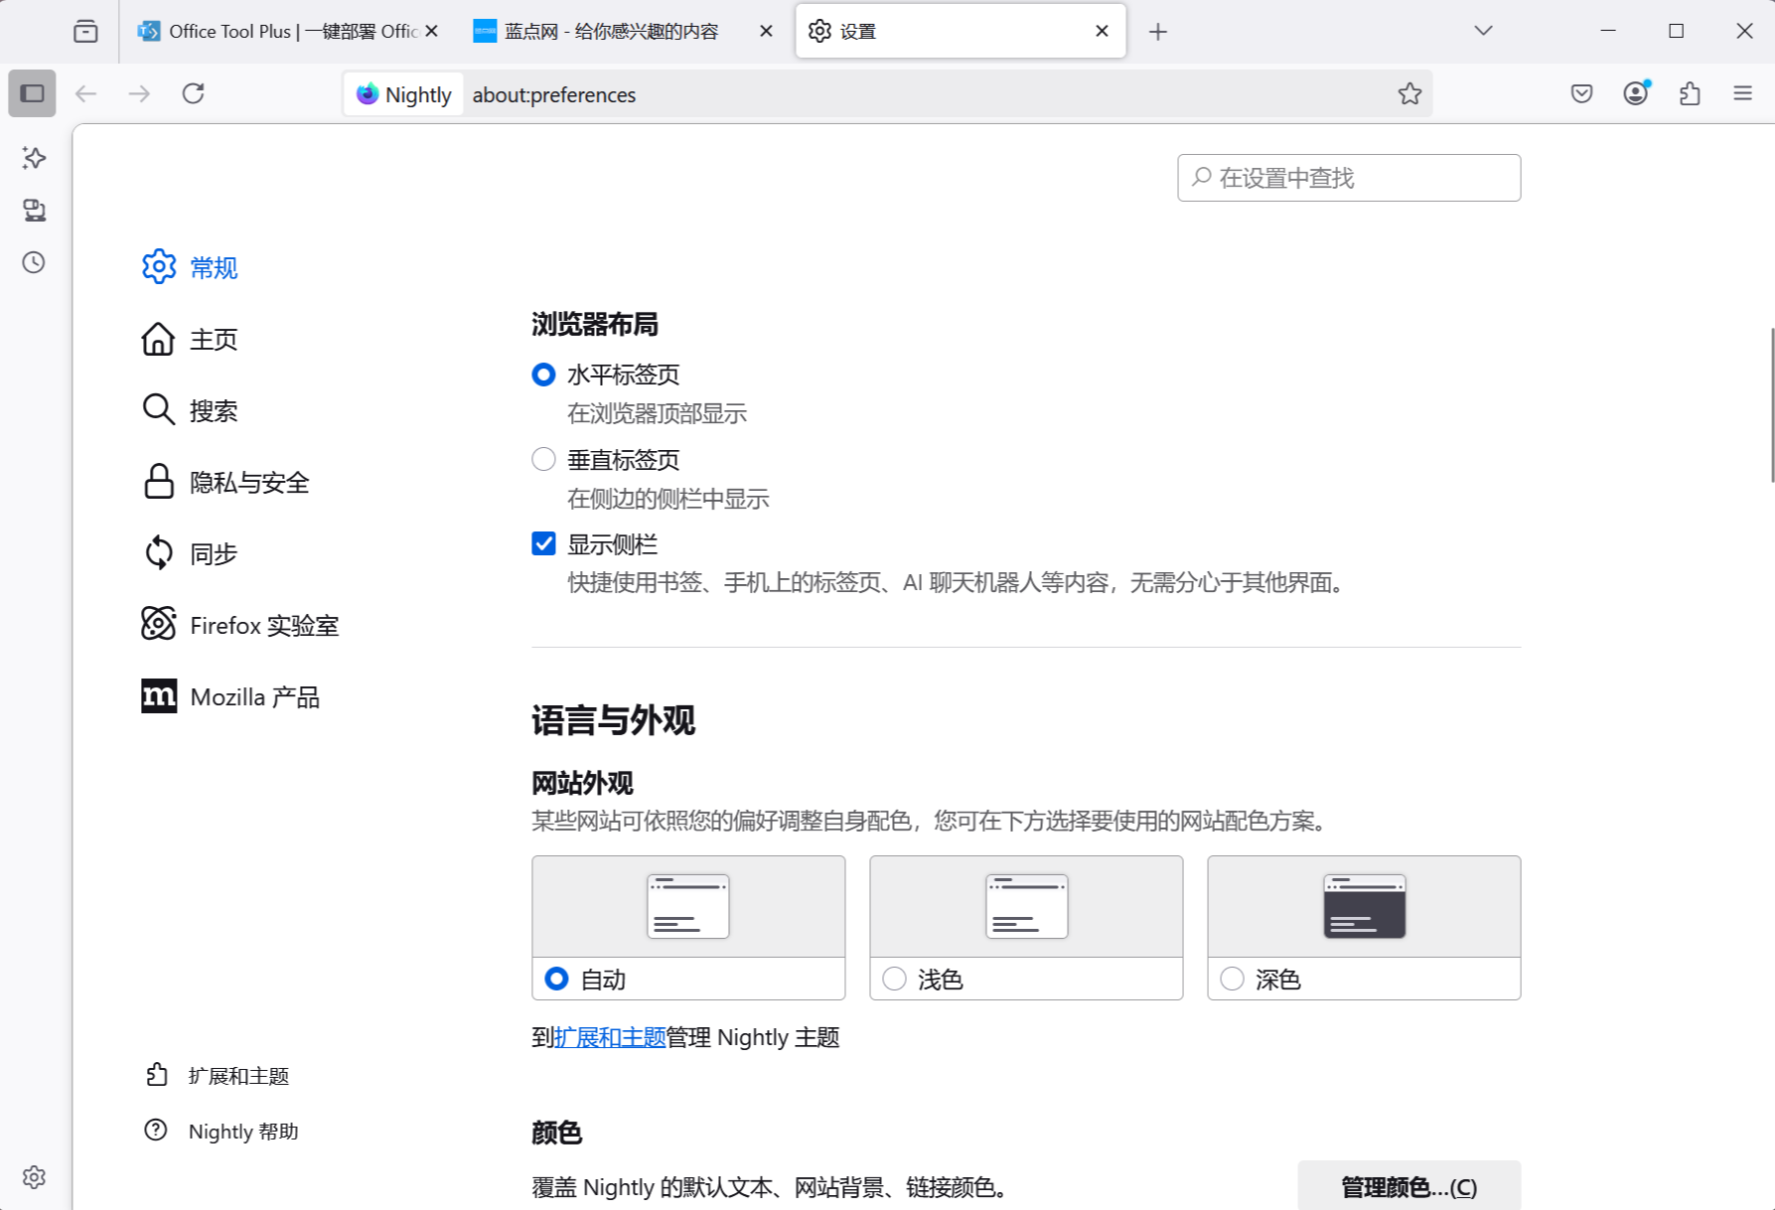Click the Pocket save icon
The image size is (1775, 1210).
tap(1581, 94)
